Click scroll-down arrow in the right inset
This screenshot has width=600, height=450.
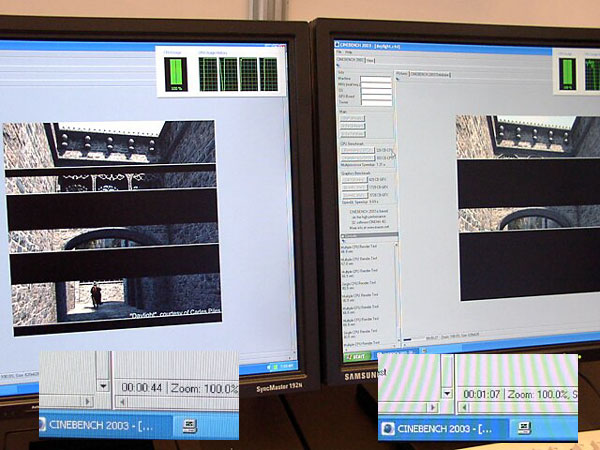[x=447, y=393]
